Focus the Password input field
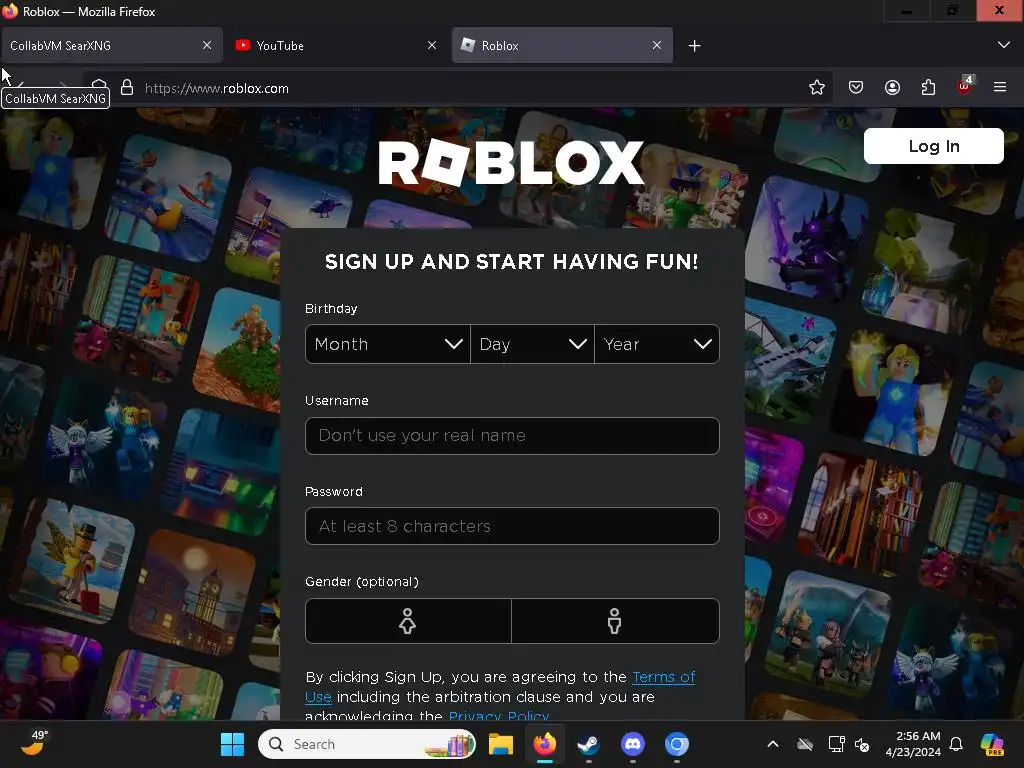Viewport: 1024px width, 768px height. click(512, 526)
